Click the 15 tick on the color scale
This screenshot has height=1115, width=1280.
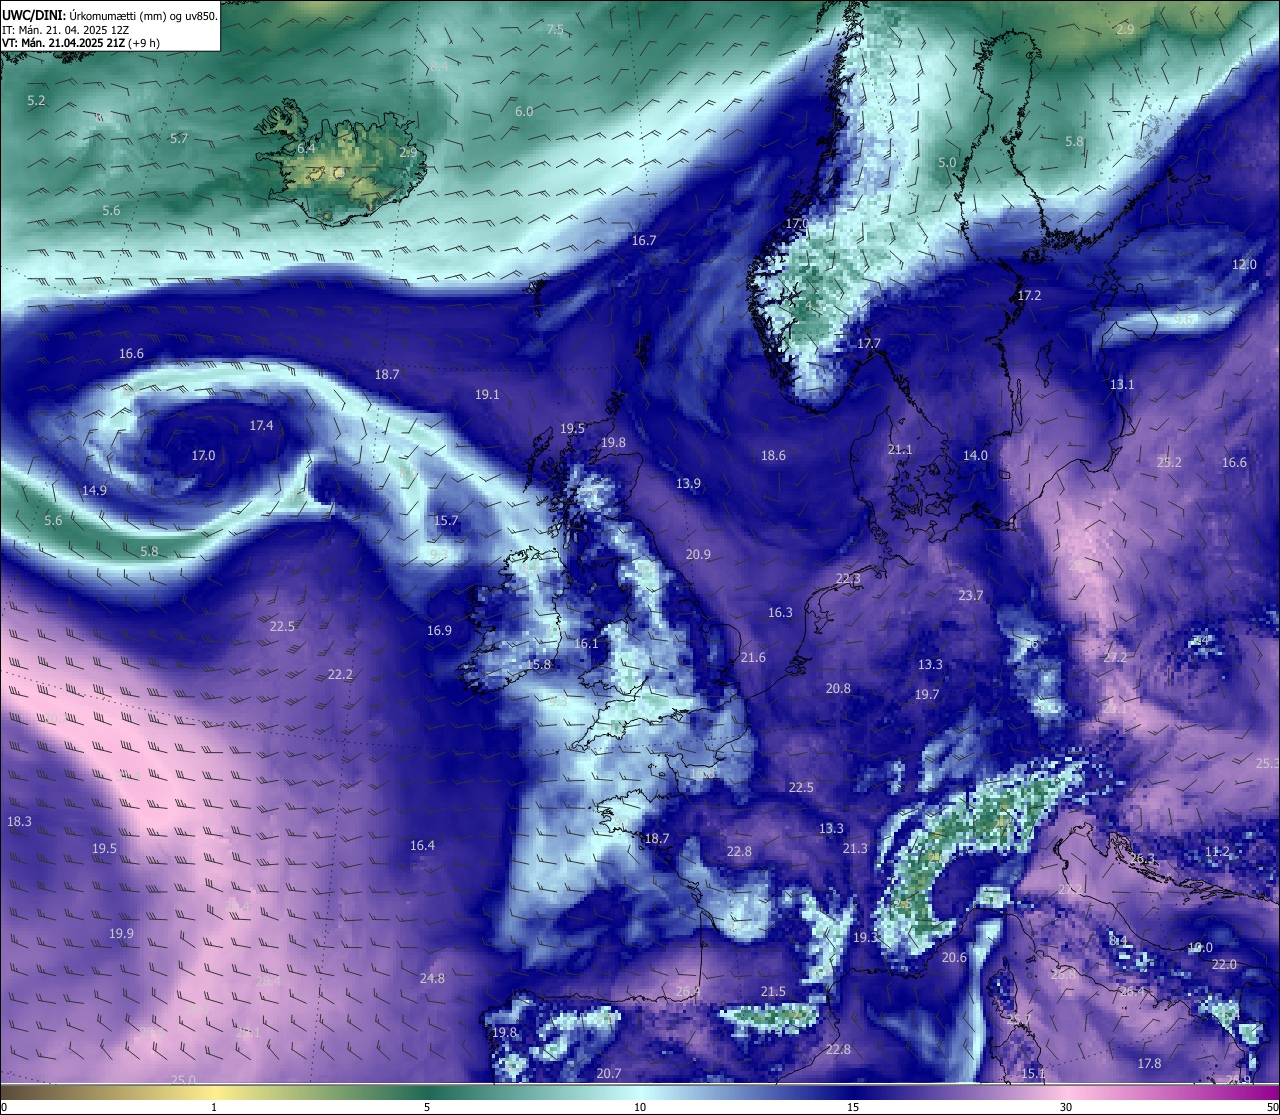pos(853,1107)
